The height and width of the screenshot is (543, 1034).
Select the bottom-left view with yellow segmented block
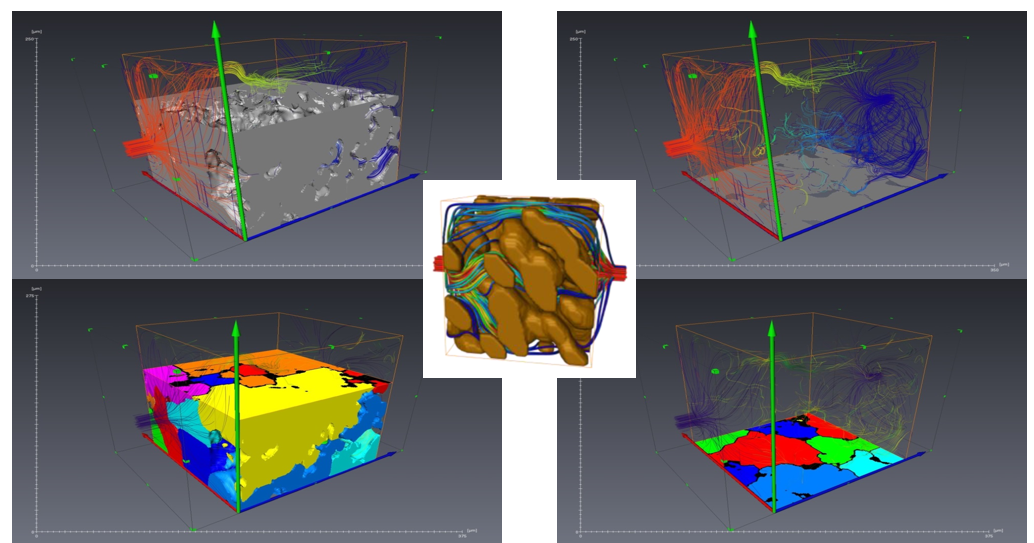257,410
